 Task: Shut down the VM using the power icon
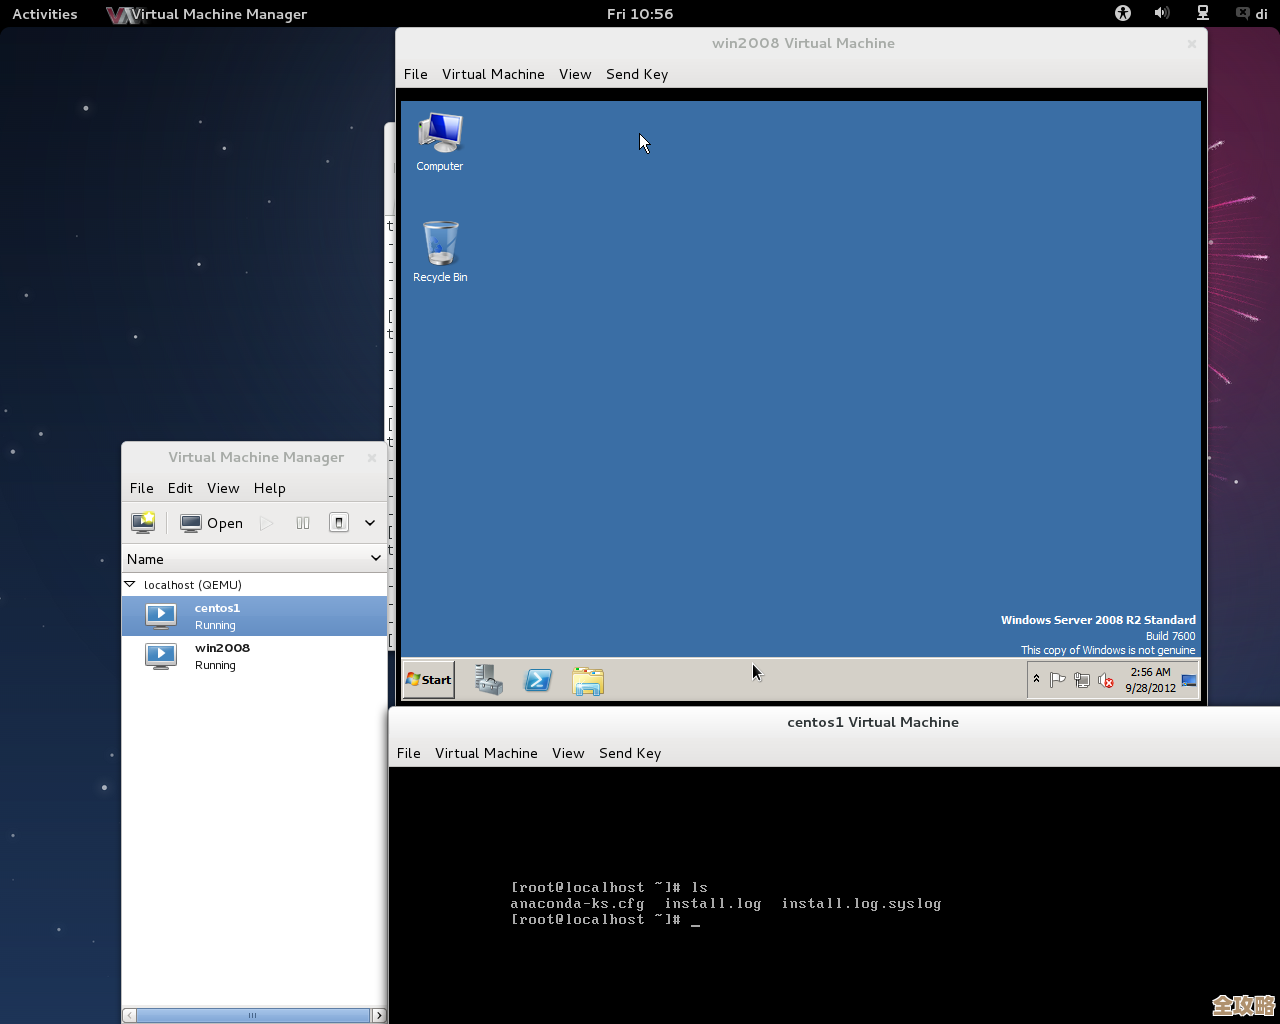(337, 522)
